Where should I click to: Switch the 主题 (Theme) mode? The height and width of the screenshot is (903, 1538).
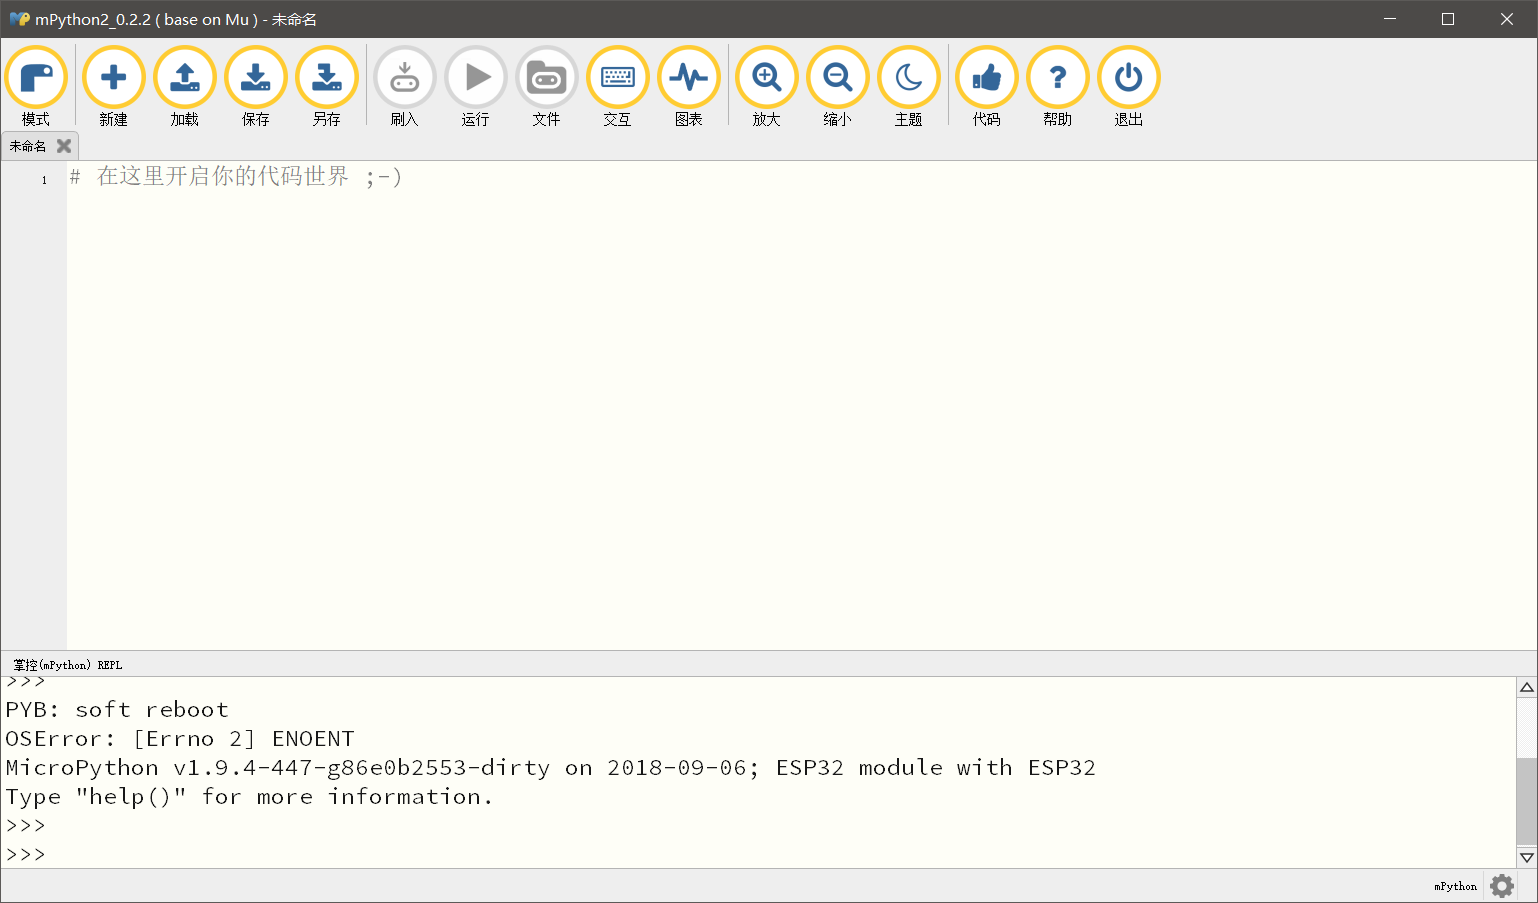click(909, 86)
